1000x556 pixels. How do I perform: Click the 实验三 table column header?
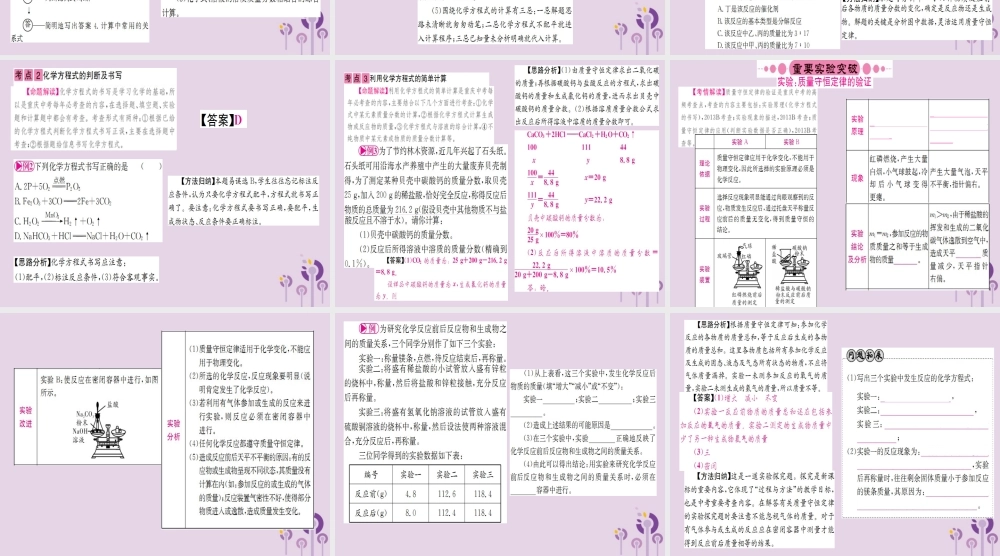[x=483, y=475]
